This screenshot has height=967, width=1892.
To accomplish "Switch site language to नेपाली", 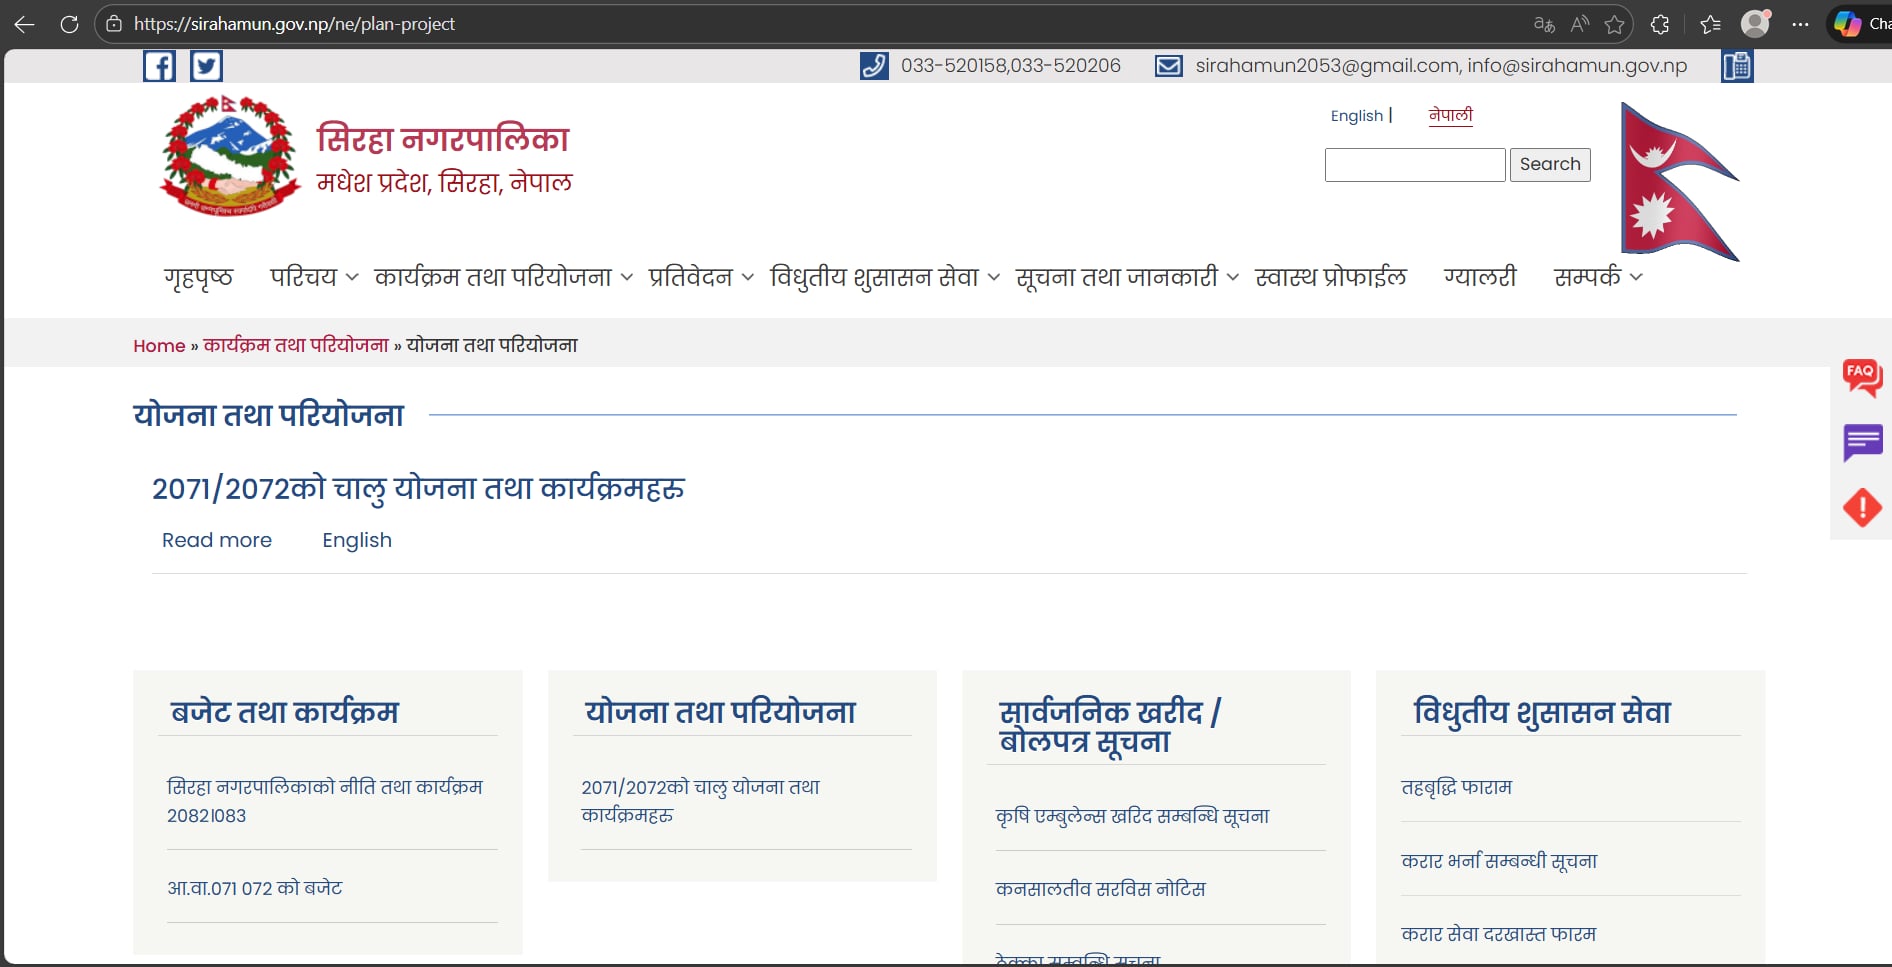I will 1450,115.
